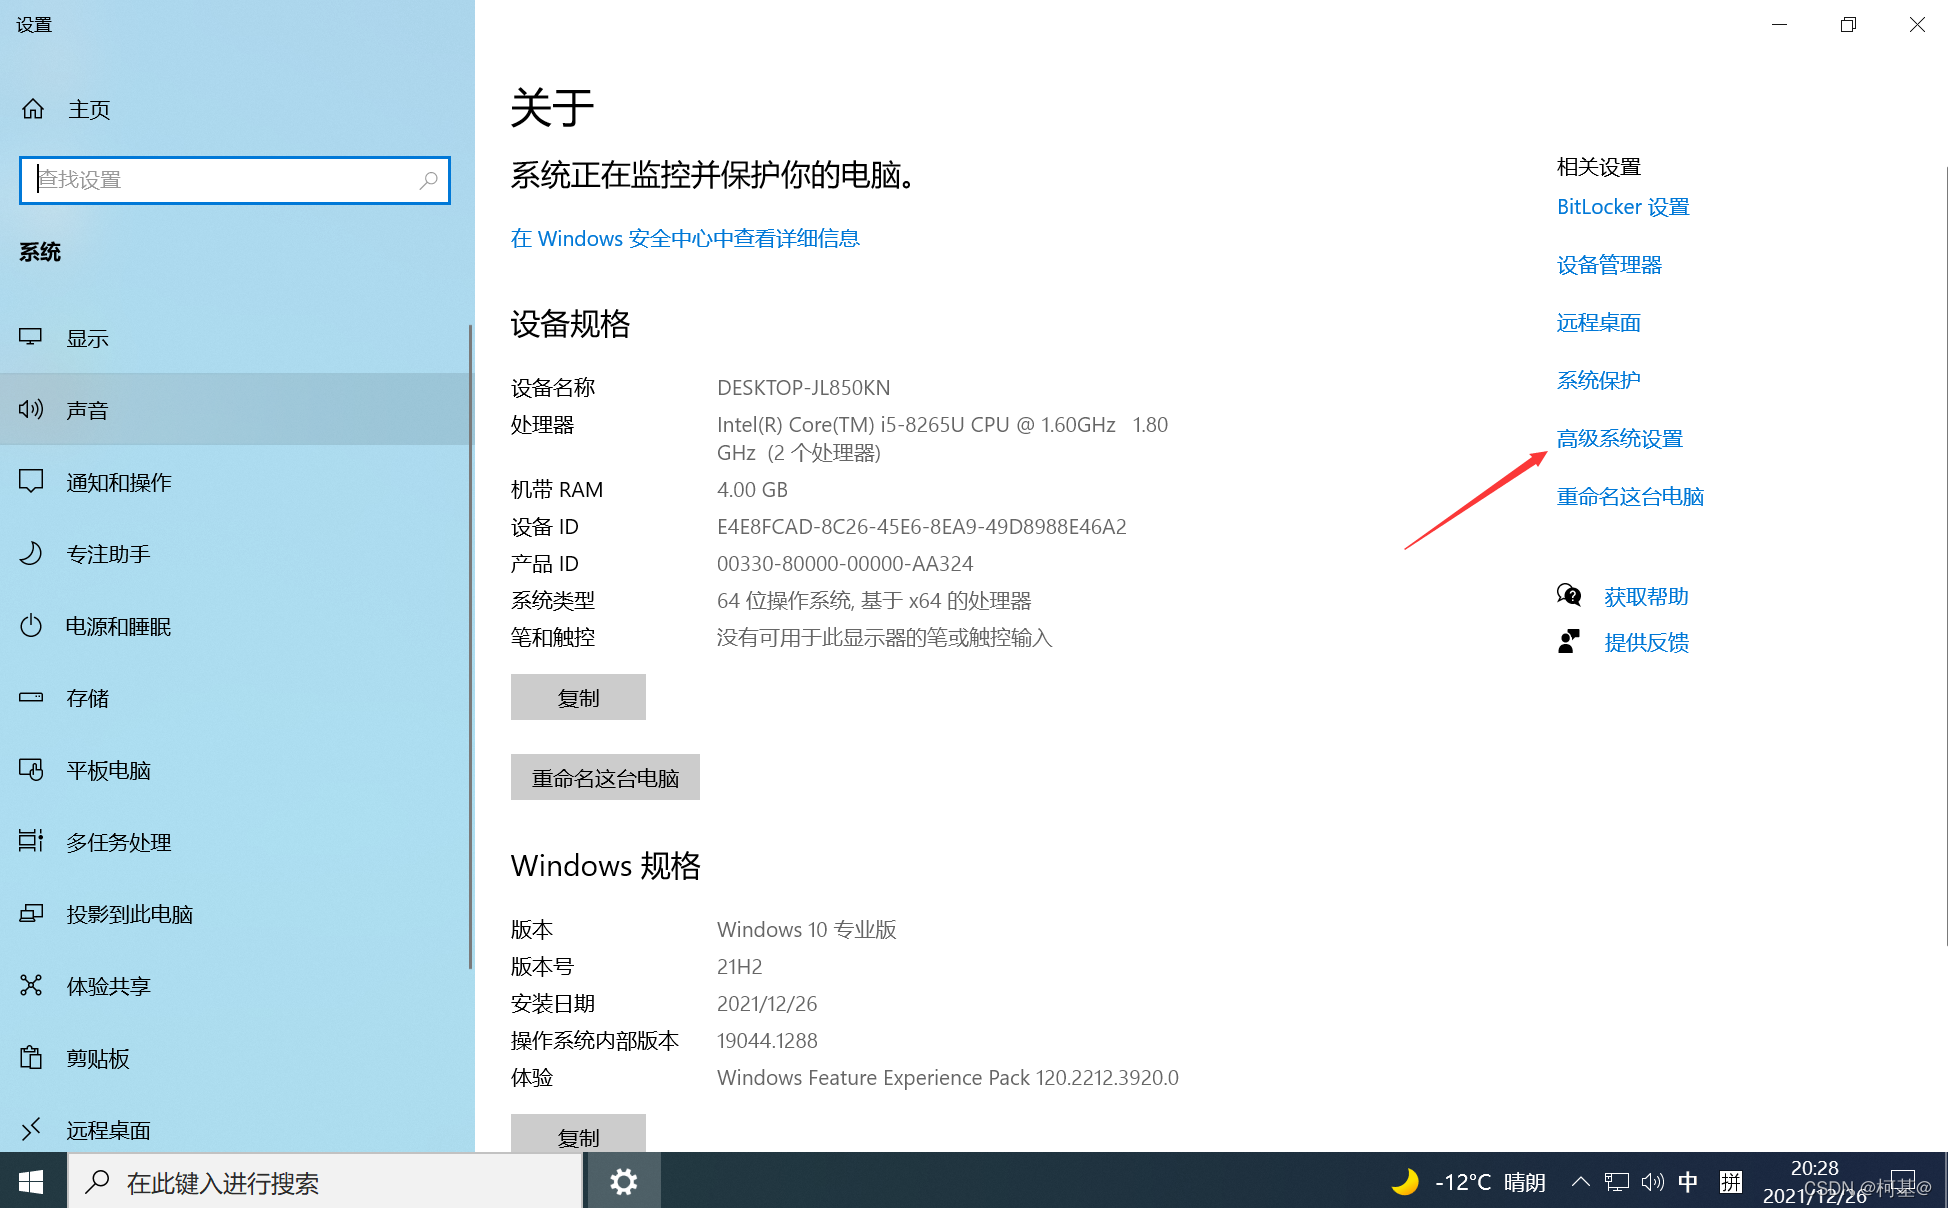Click the Display monitor icon

click(x=31, y=338)
